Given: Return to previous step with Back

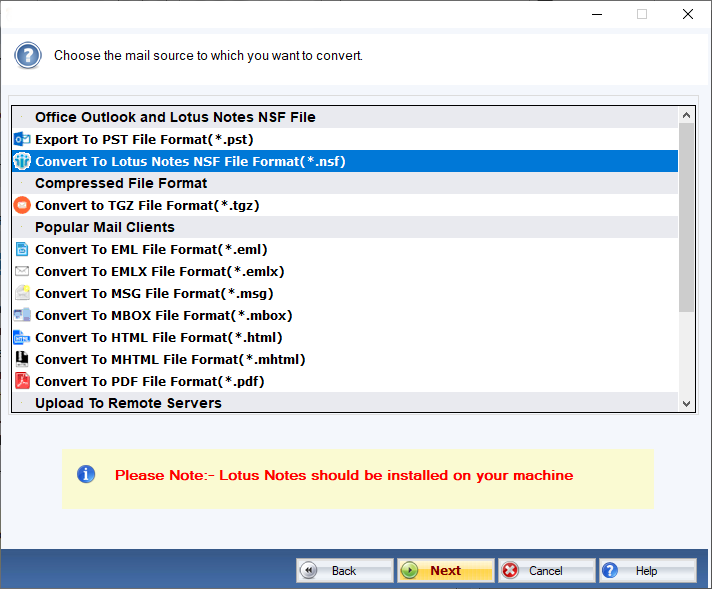Looking at the screenshot, I should [345, 570].
